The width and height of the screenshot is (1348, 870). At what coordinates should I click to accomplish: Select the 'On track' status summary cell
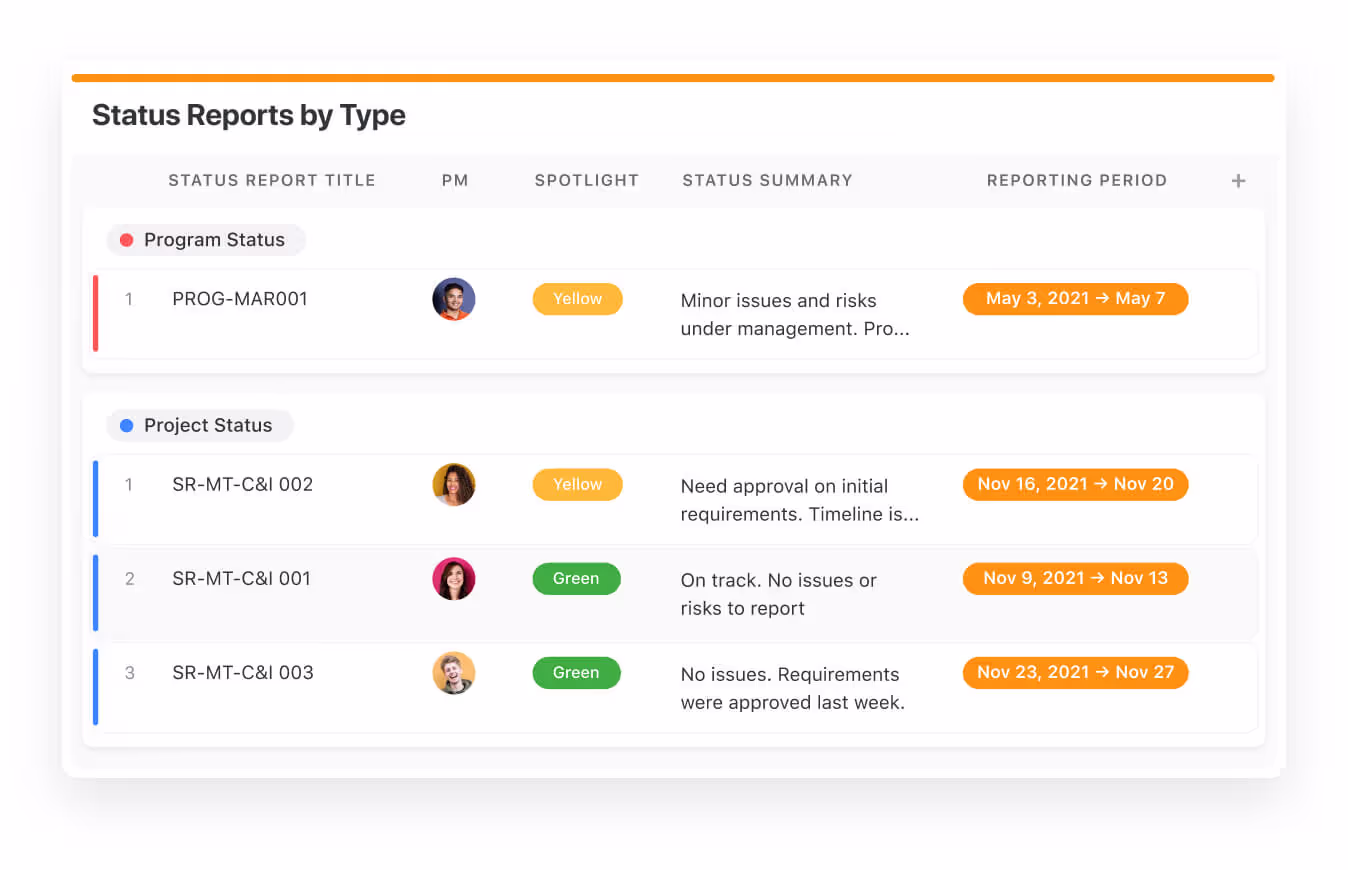coord(778,594)
